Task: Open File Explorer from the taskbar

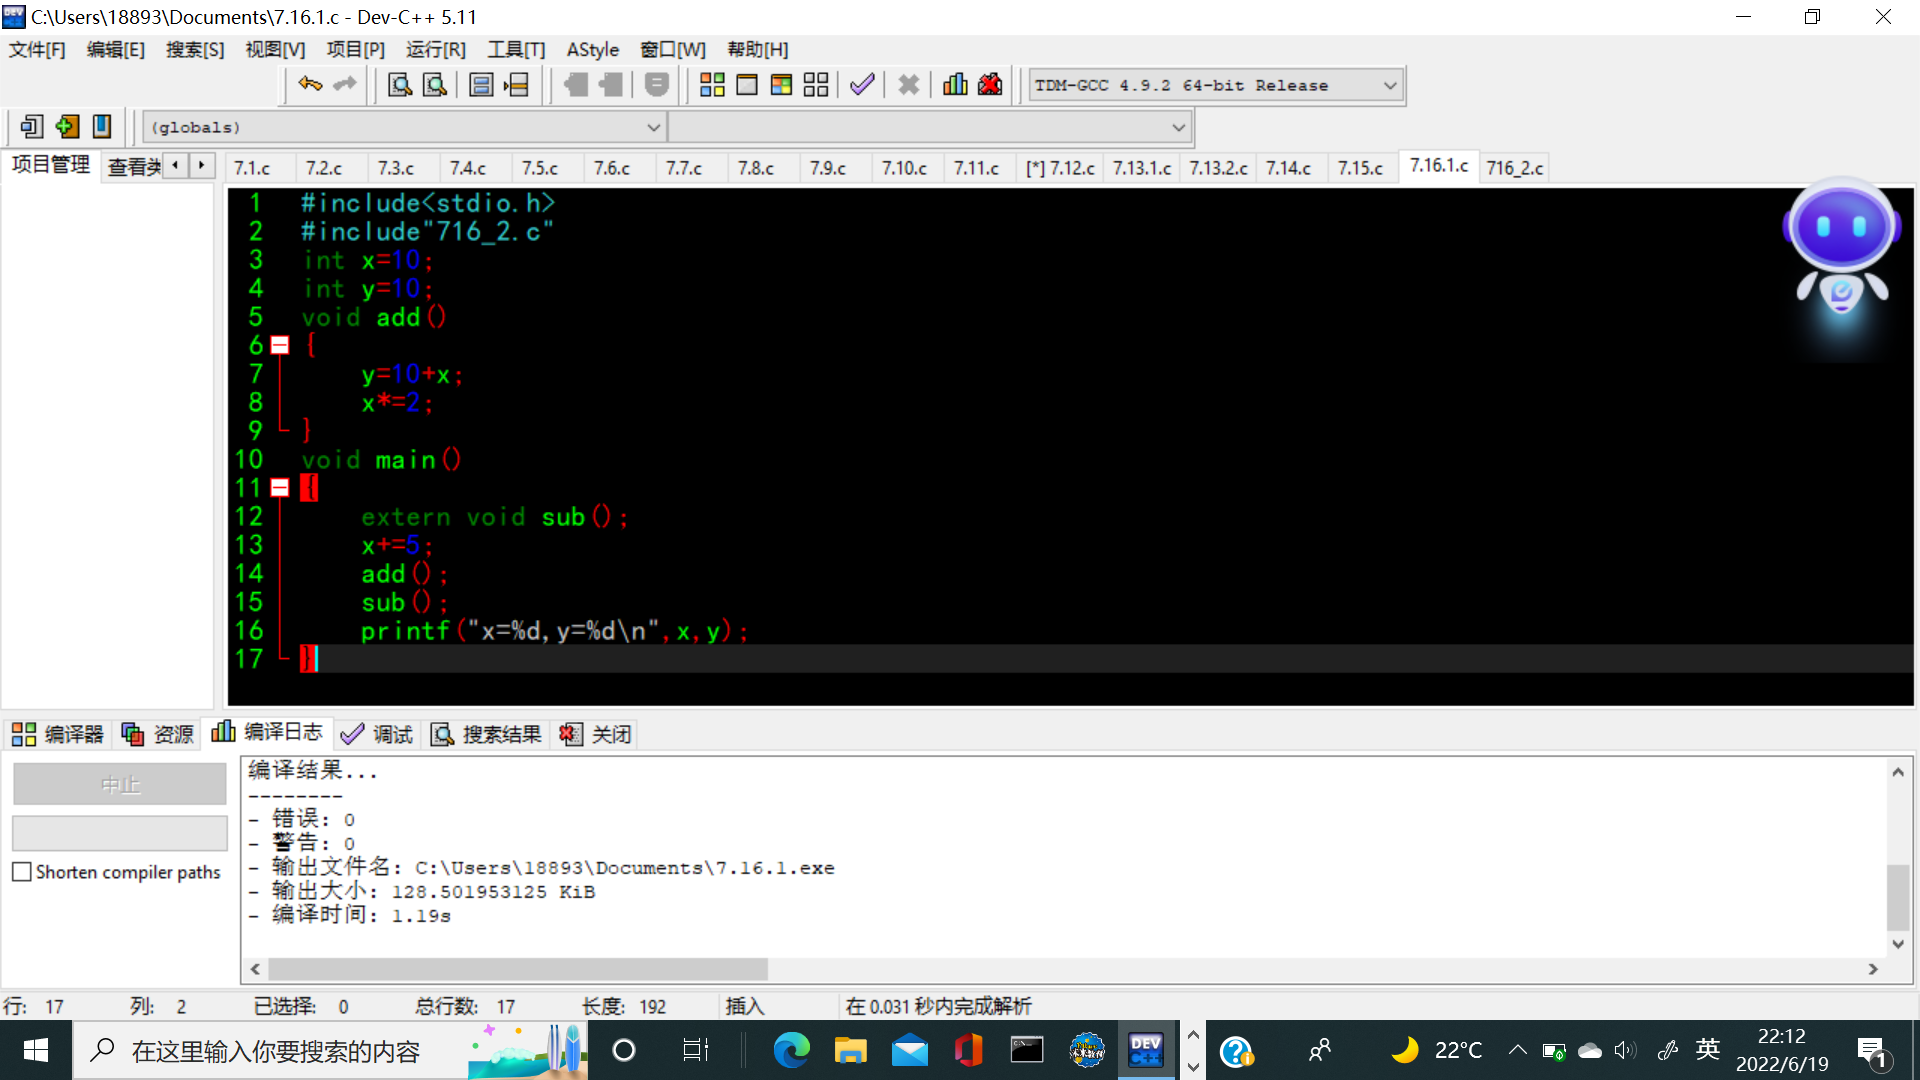Action: point(850,1050)
